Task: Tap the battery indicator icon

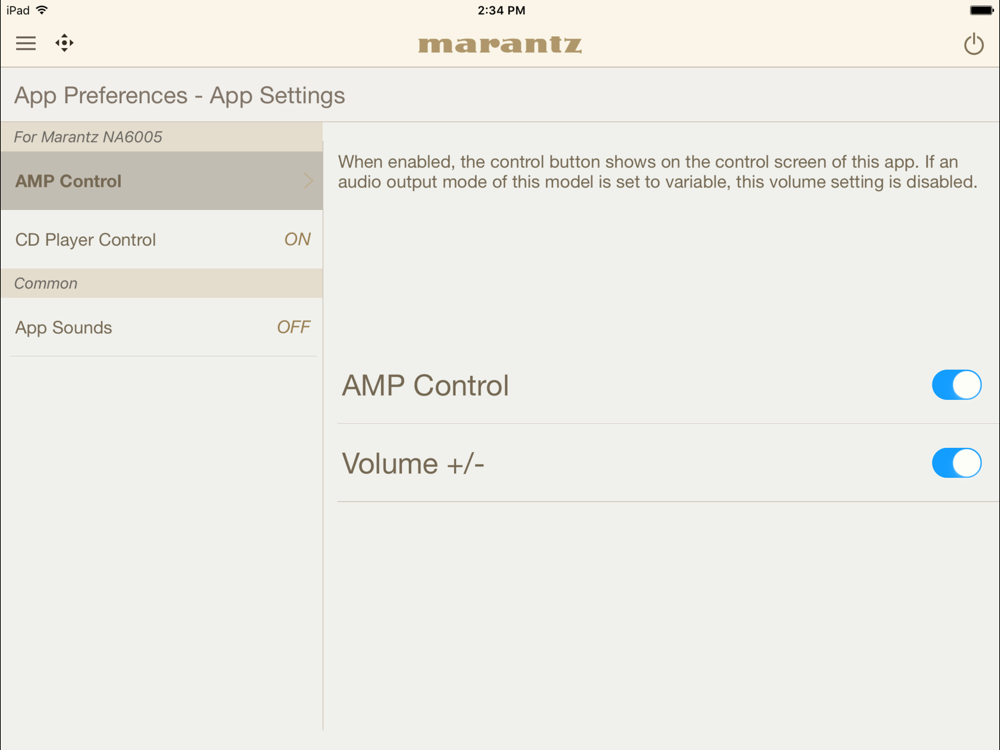Action: tap(982, 10)
